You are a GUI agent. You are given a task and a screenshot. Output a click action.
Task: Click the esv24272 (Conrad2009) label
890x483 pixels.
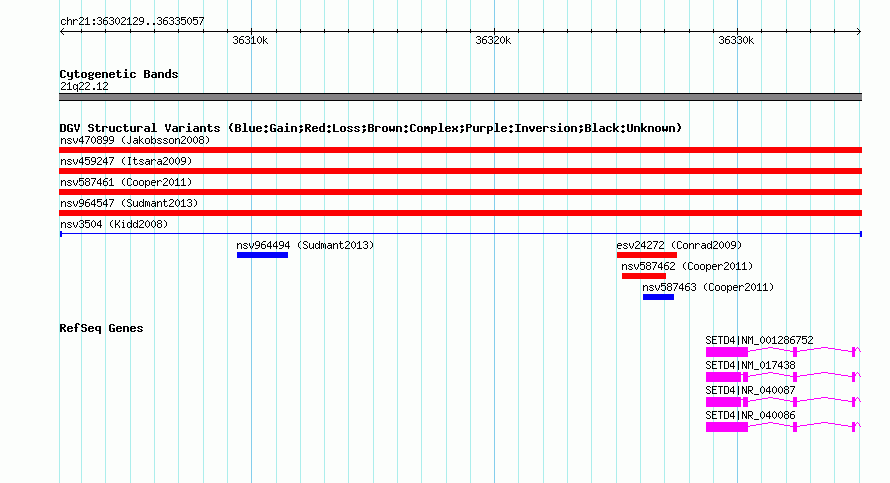[679, 245]
